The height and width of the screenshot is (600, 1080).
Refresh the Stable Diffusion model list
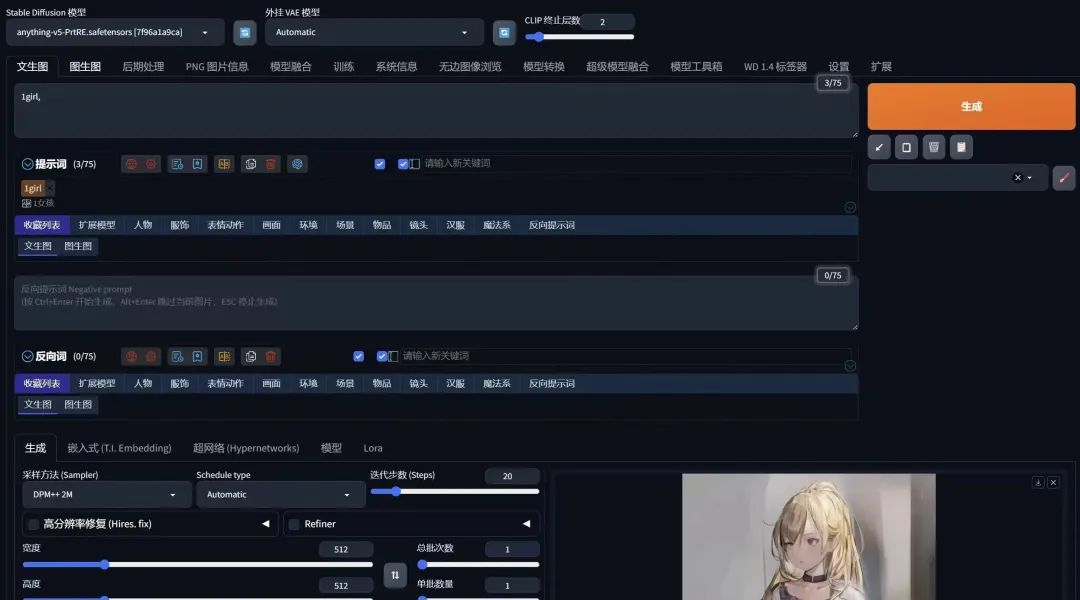(x=245, y=33)
